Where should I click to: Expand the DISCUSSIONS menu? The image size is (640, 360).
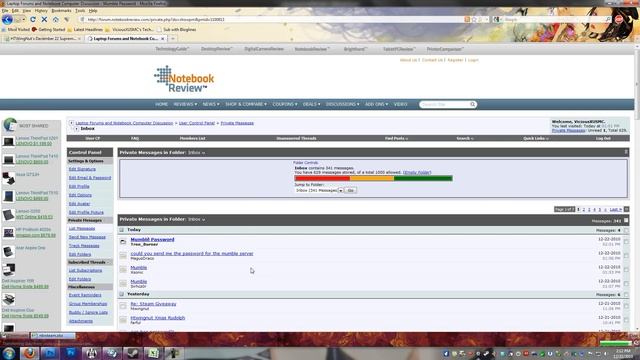pos(342,104)
